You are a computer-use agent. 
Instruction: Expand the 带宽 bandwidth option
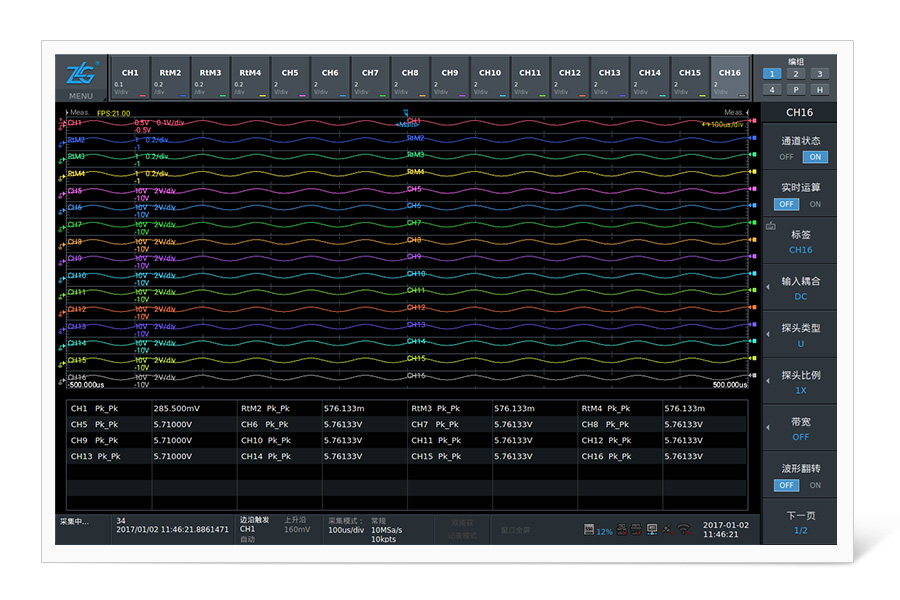click(x=799, y=430)
